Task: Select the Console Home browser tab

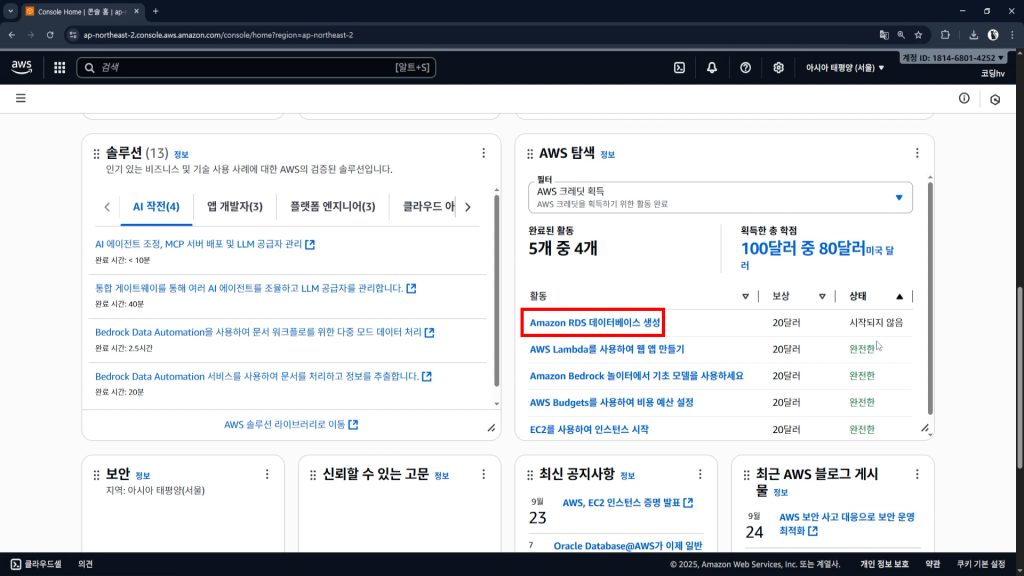Action: (82, 11)
